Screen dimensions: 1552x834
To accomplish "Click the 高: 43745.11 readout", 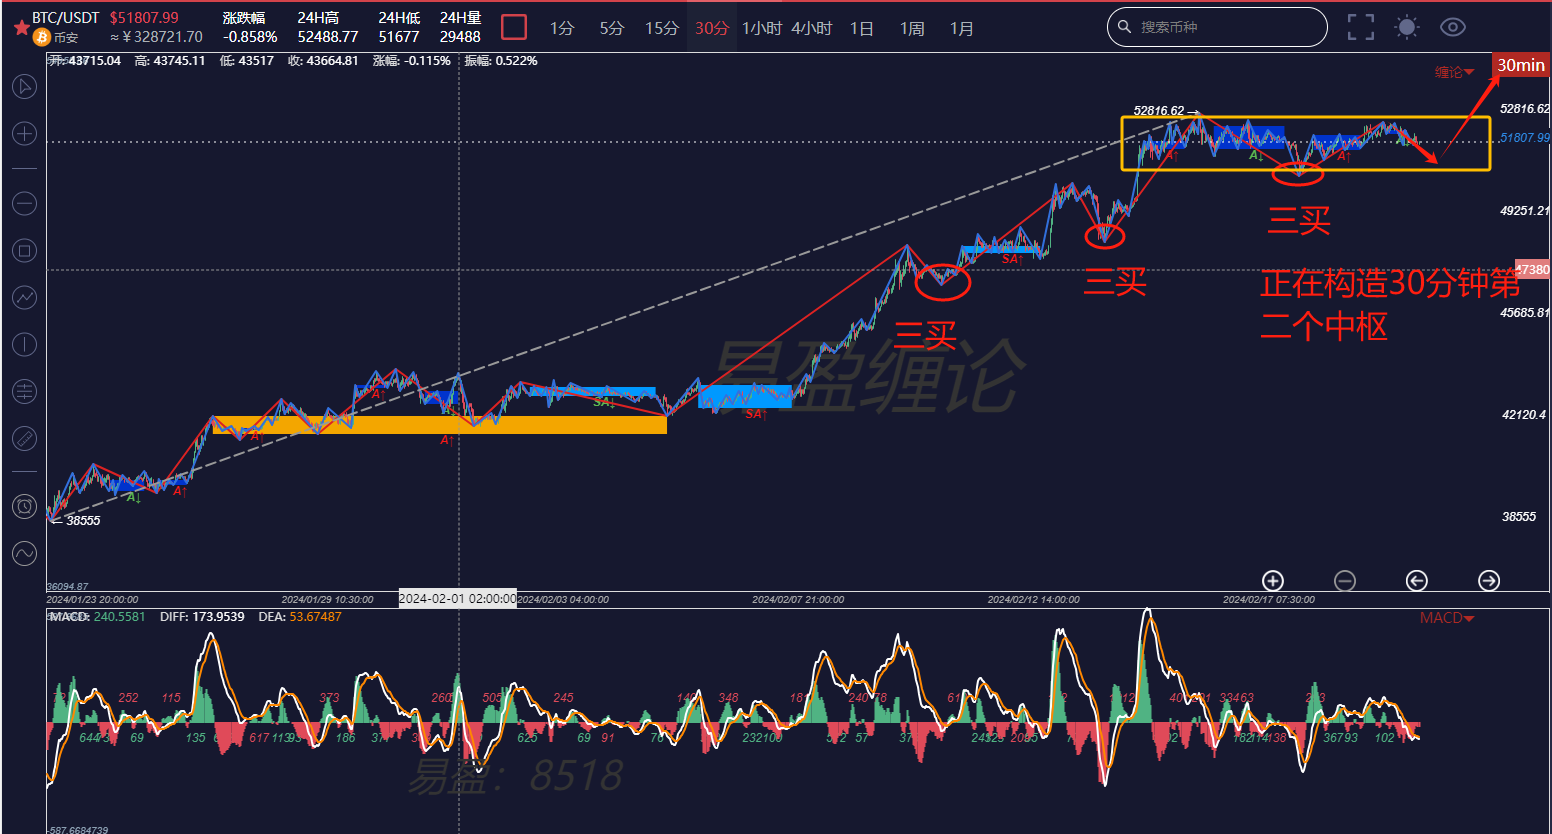I will point(170,61).
